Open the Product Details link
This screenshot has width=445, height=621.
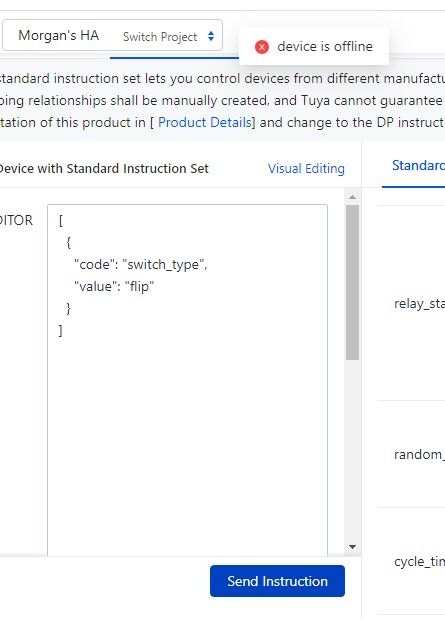205,122
